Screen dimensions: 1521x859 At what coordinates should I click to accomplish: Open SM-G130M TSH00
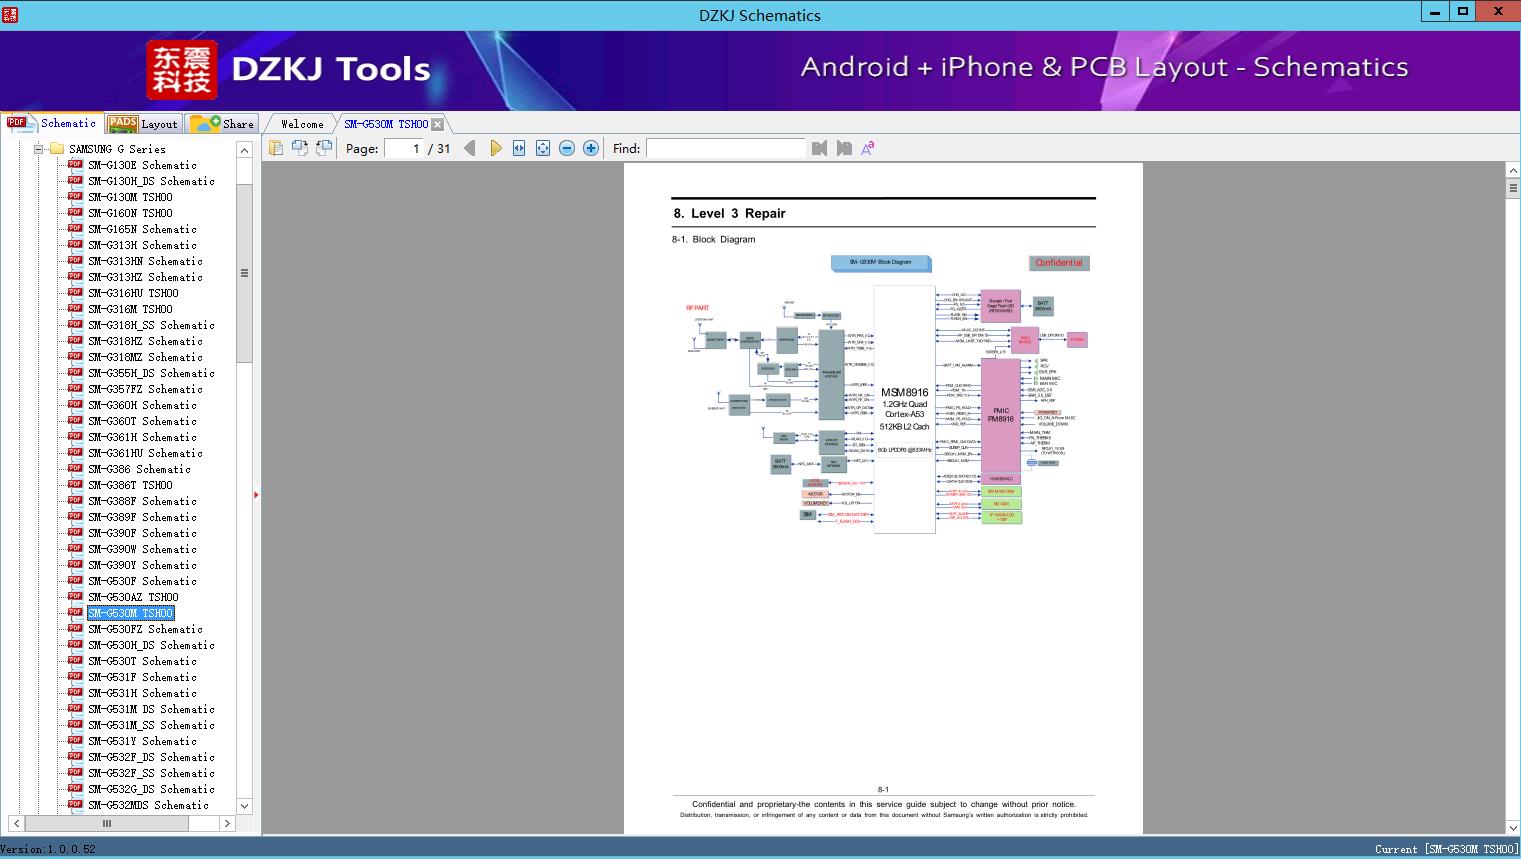coord(130,197)
